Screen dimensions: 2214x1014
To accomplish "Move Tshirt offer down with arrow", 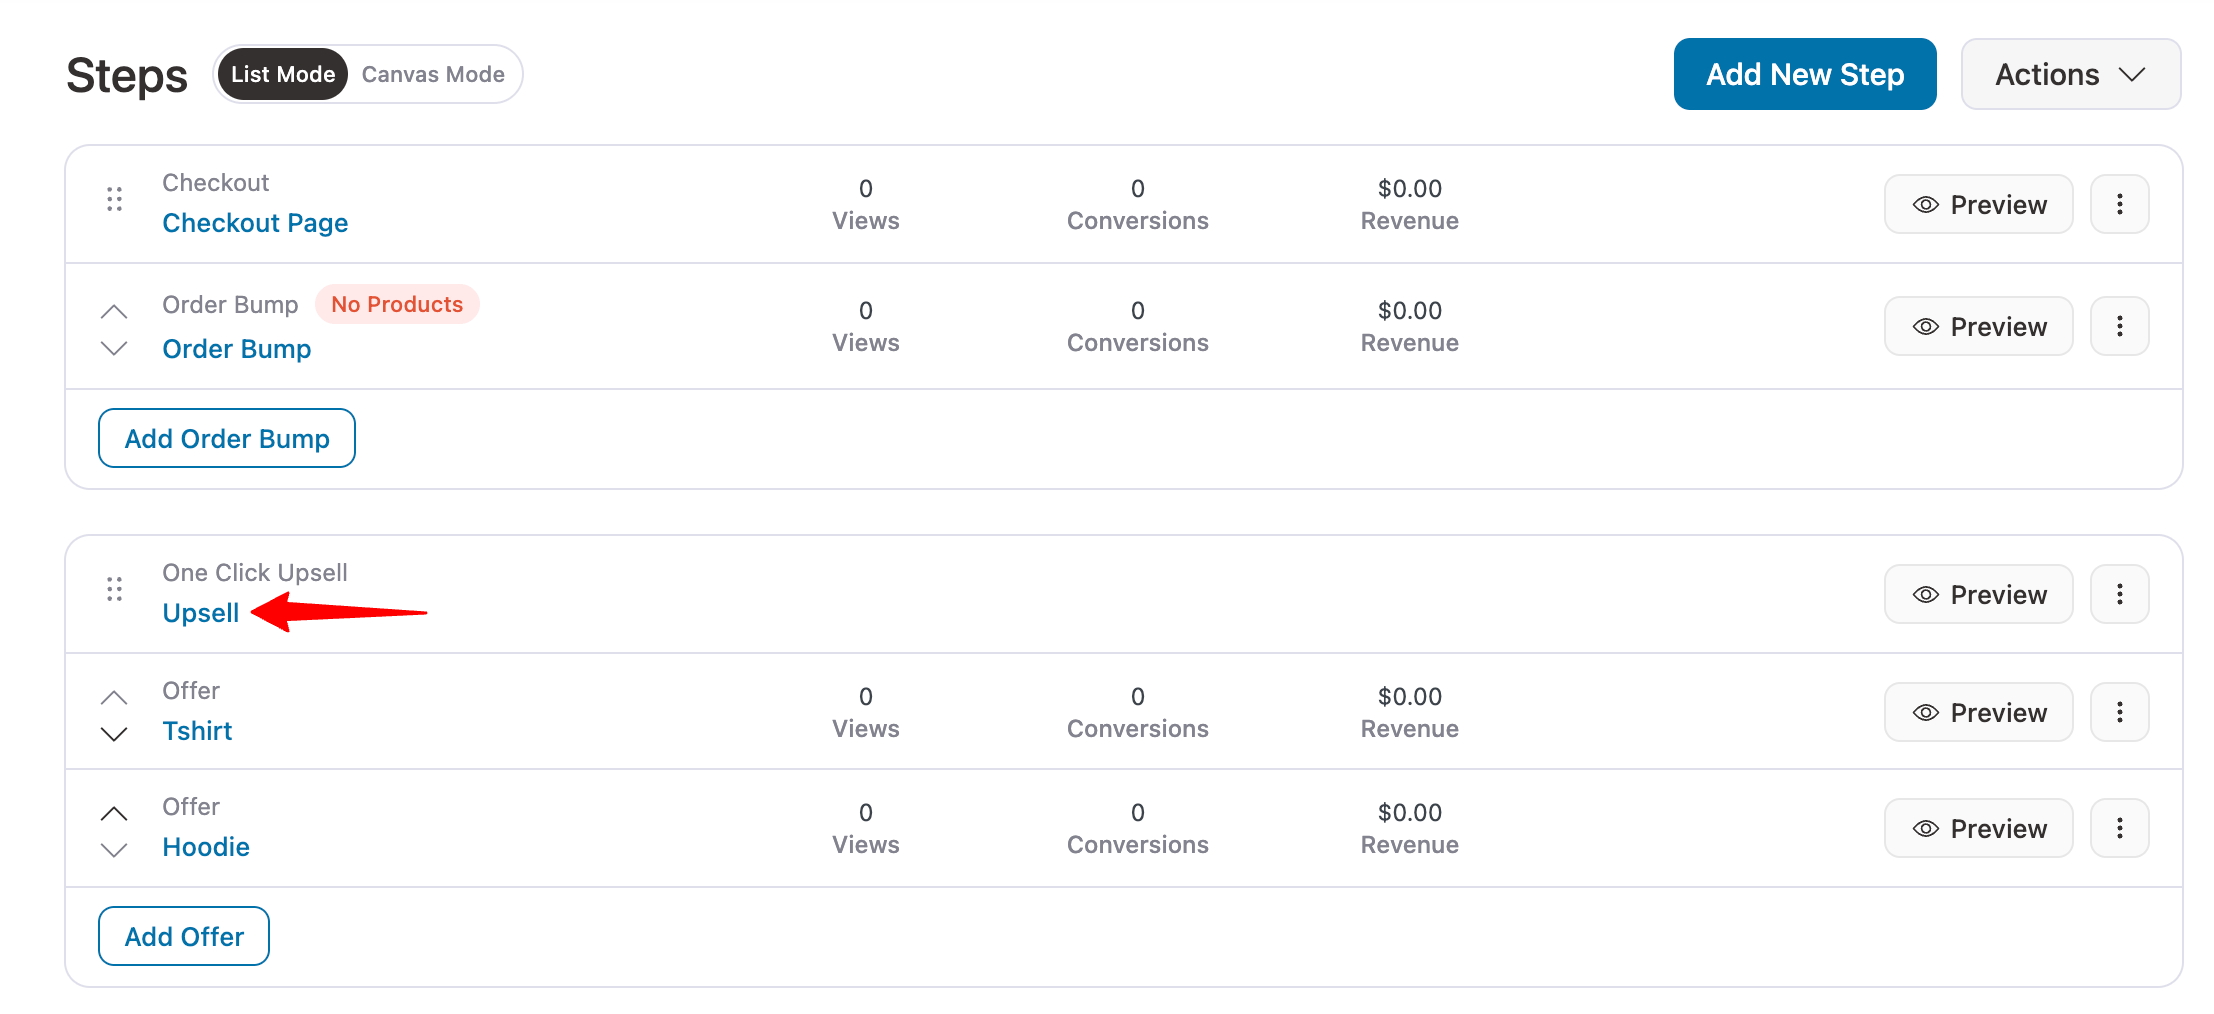I will click(115, 734).
